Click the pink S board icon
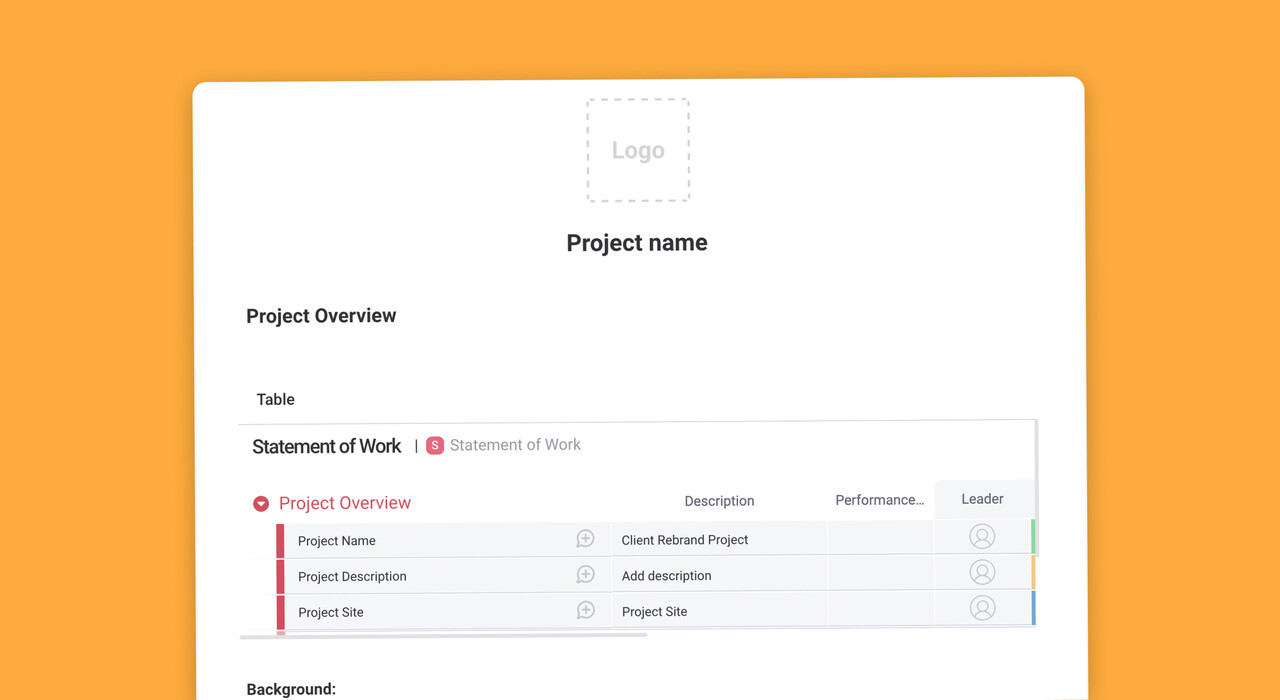 pos(434,446)
